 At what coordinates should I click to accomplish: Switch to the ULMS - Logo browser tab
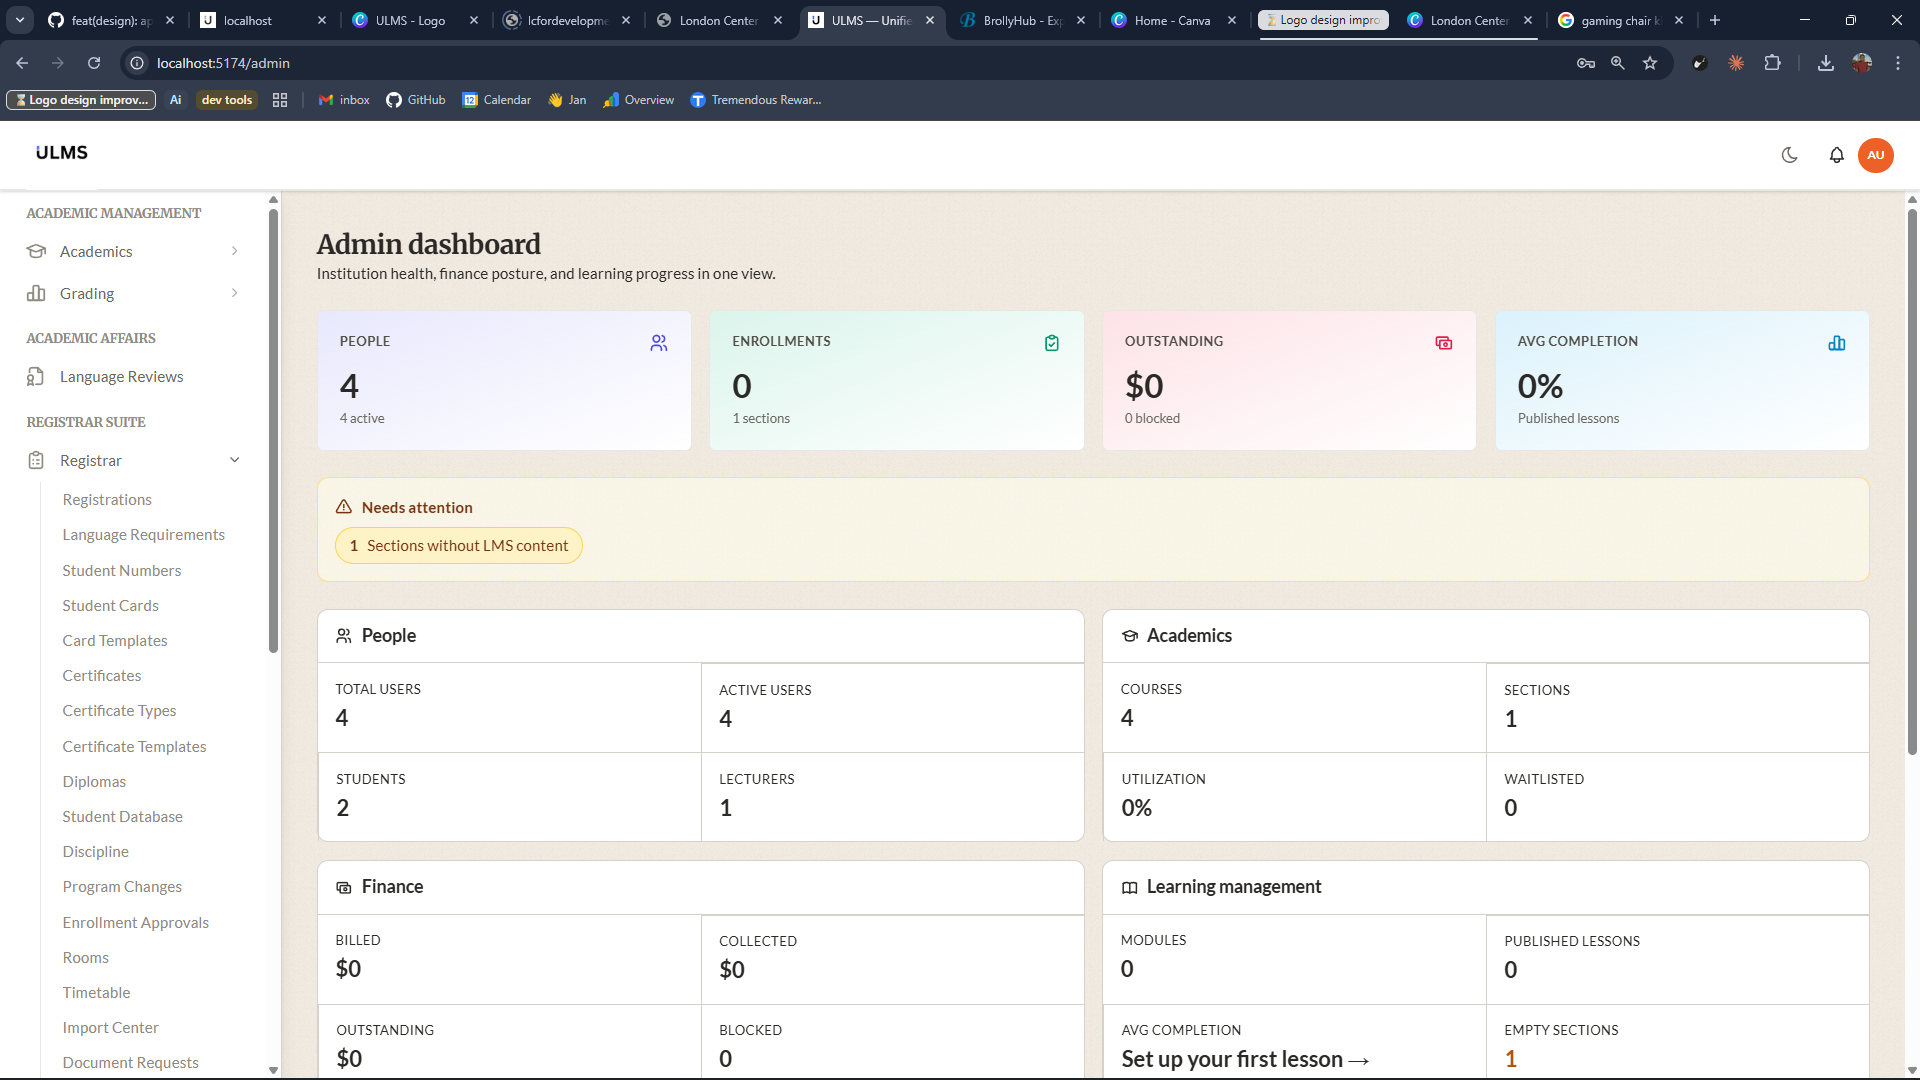tap(411, 20)
